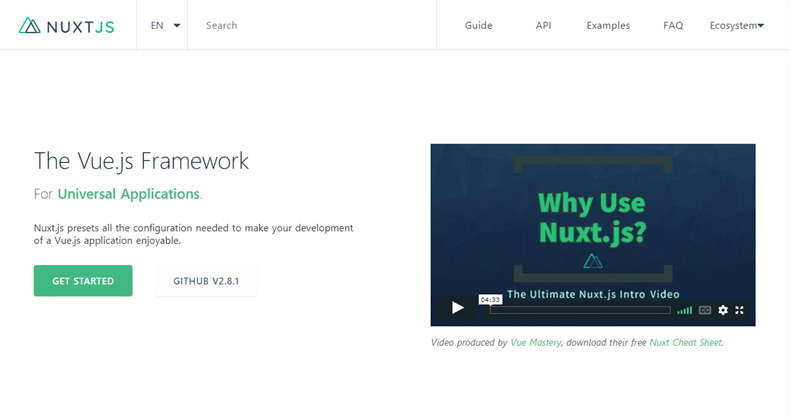Open the Examples page
This screenshot has height=417, width=790.
608,26
